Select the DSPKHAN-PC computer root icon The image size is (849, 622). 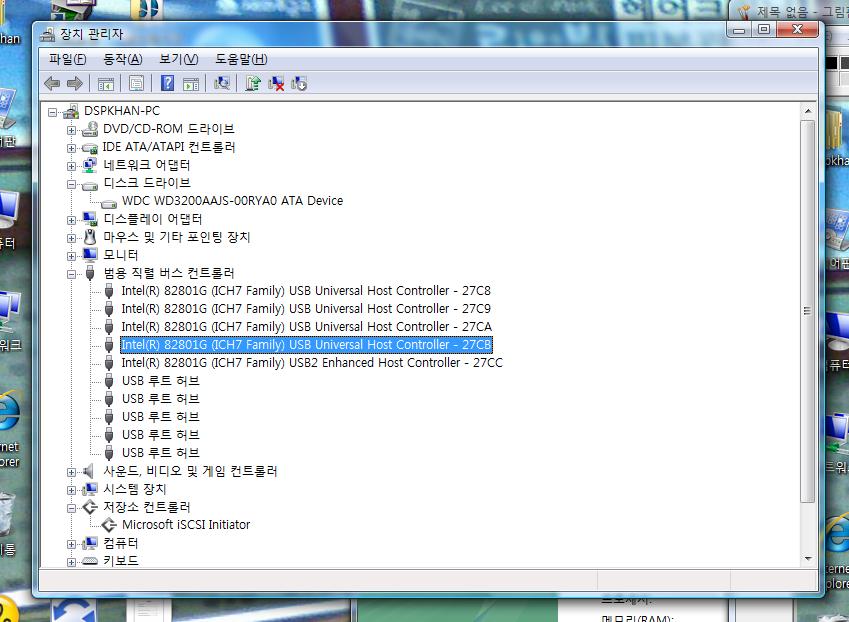click(71, 111)
